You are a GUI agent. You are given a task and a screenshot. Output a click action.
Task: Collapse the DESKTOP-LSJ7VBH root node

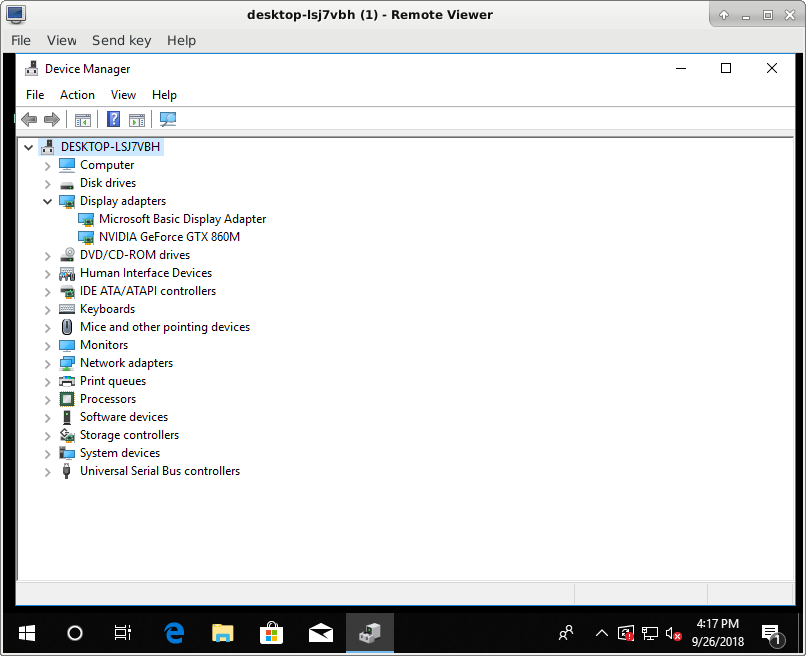coord(28,148)
